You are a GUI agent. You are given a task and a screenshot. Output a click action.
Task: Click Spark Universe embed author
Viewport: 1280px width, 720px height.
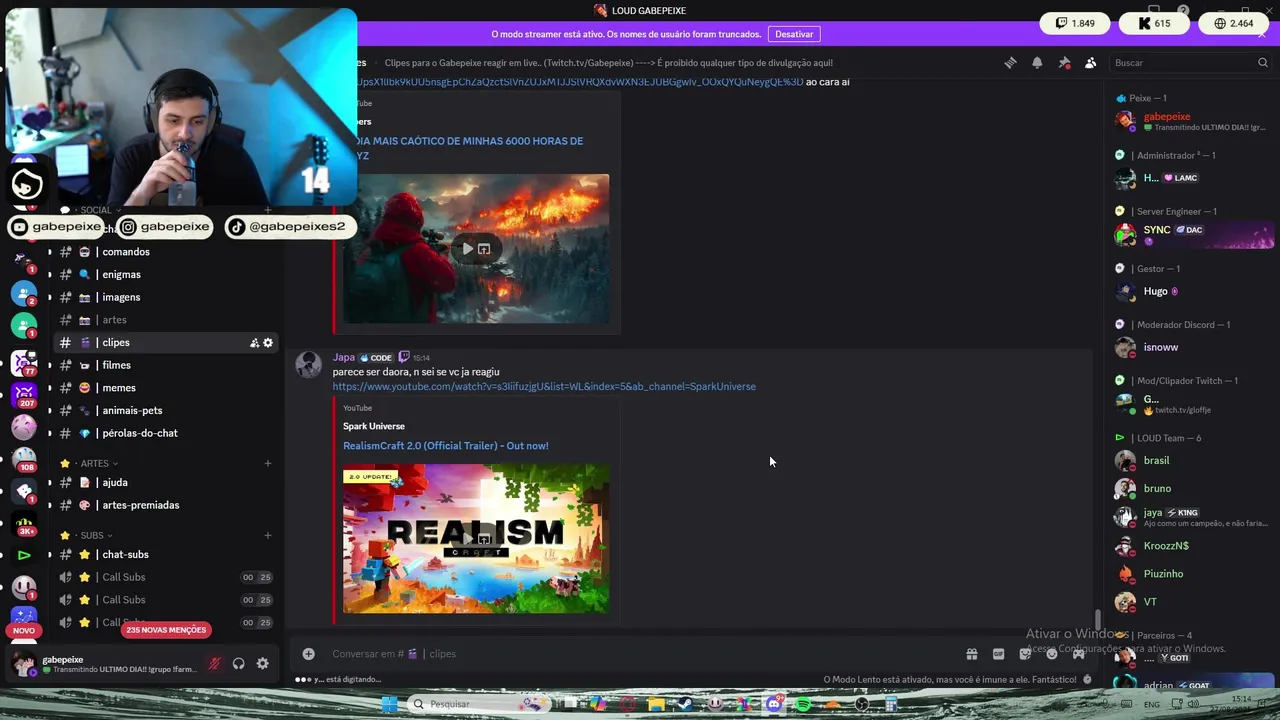(374, 426)
